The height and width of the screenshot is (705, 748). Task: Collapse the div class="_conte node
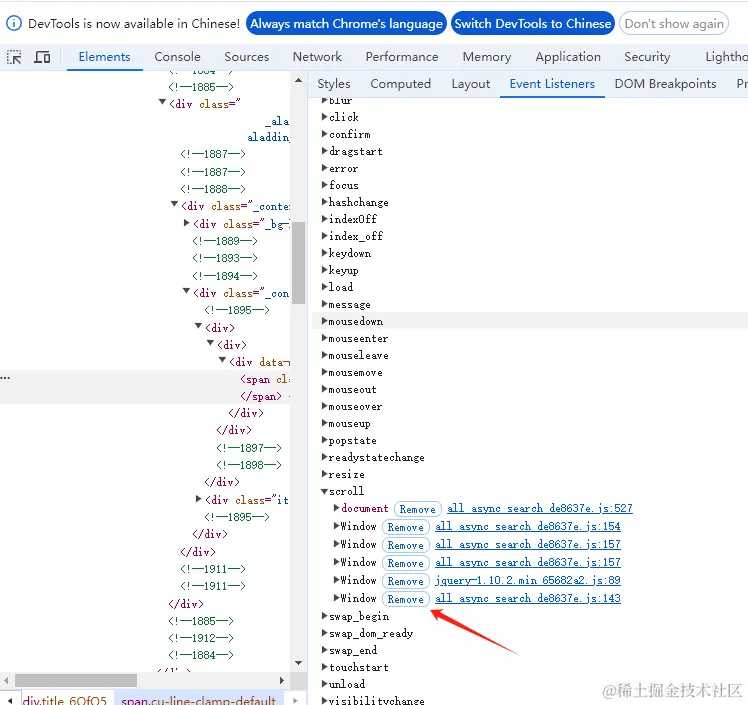tap(175, 205)
